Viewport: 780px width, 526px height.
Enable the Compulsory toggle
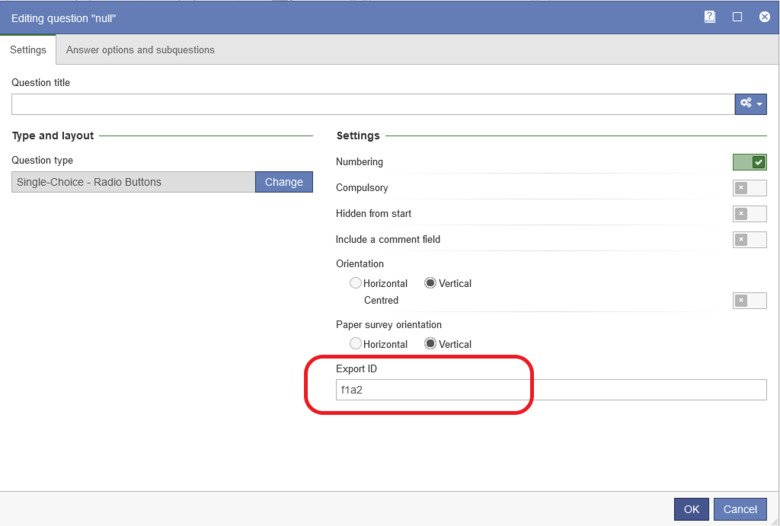(749, 188)
